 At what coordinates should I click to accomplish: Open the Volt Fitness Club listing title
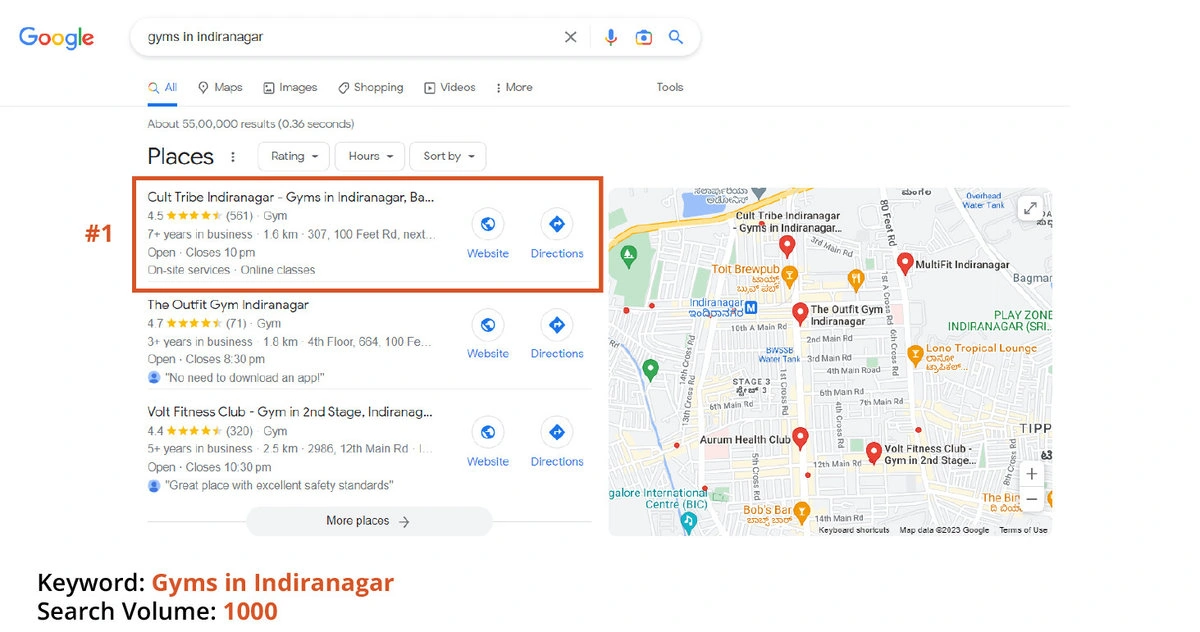pyautogui.click(x=291, y=412)
